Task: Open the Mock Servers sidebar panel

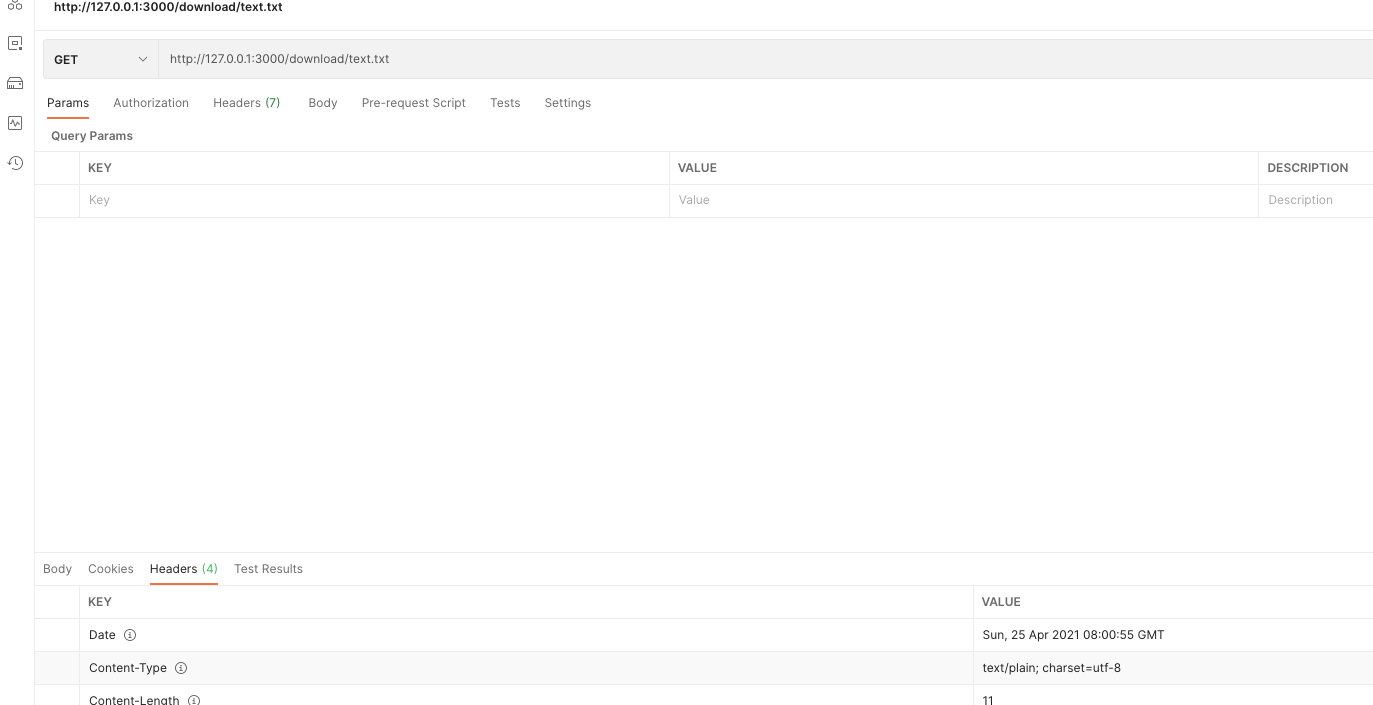Action: tap(15, 83)
